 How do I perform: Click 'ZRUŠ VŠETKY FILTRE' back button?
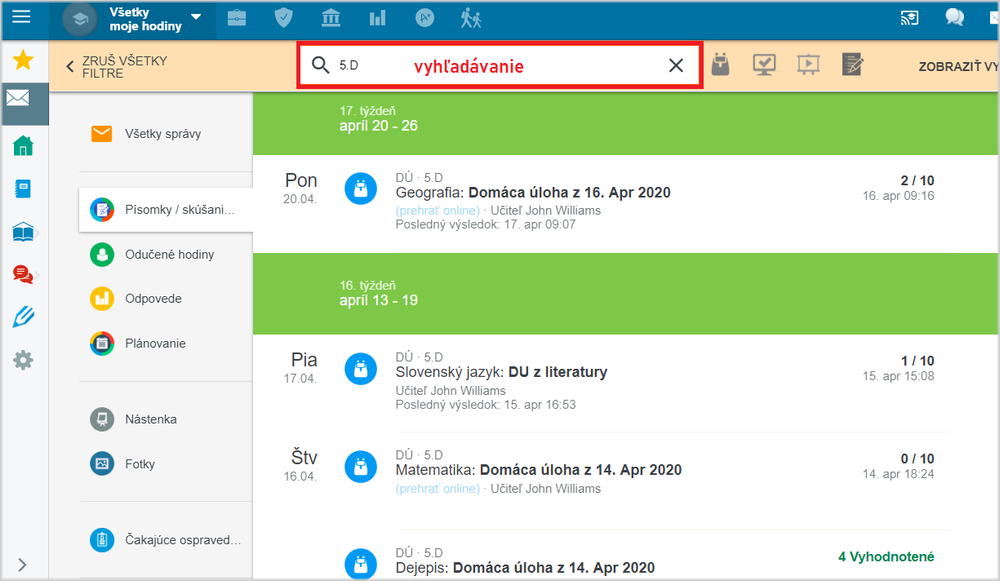117,66
